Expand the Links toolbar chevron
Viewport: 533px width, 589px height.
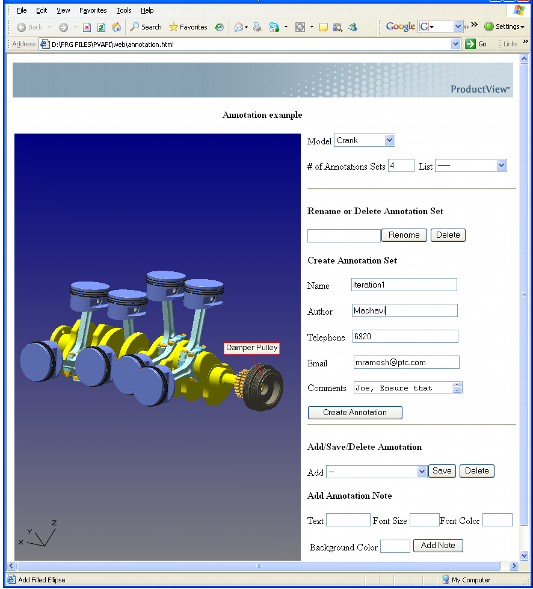point(525,42)
